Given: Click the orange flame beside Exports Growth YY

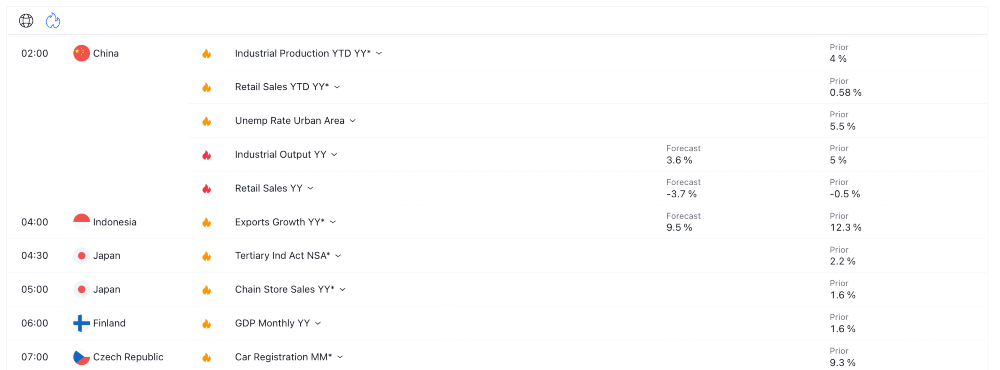Looking at the screenshot, I should 207,223.
